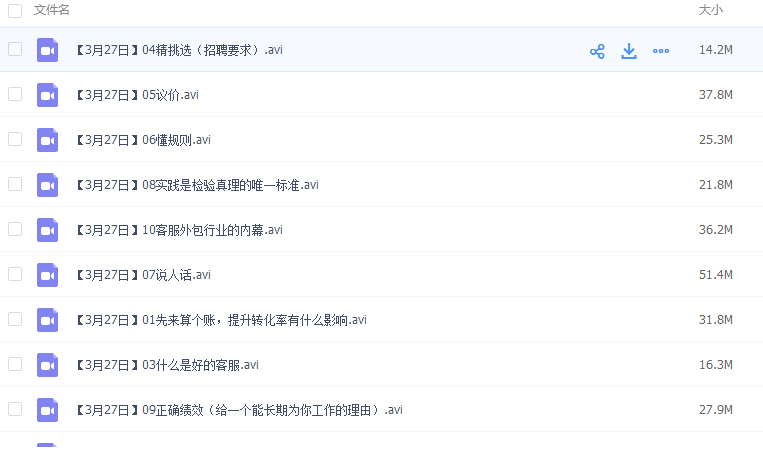Click video icon of 07说人话.avi
This screenshot has height=470, width=763.
coord(47,275)
